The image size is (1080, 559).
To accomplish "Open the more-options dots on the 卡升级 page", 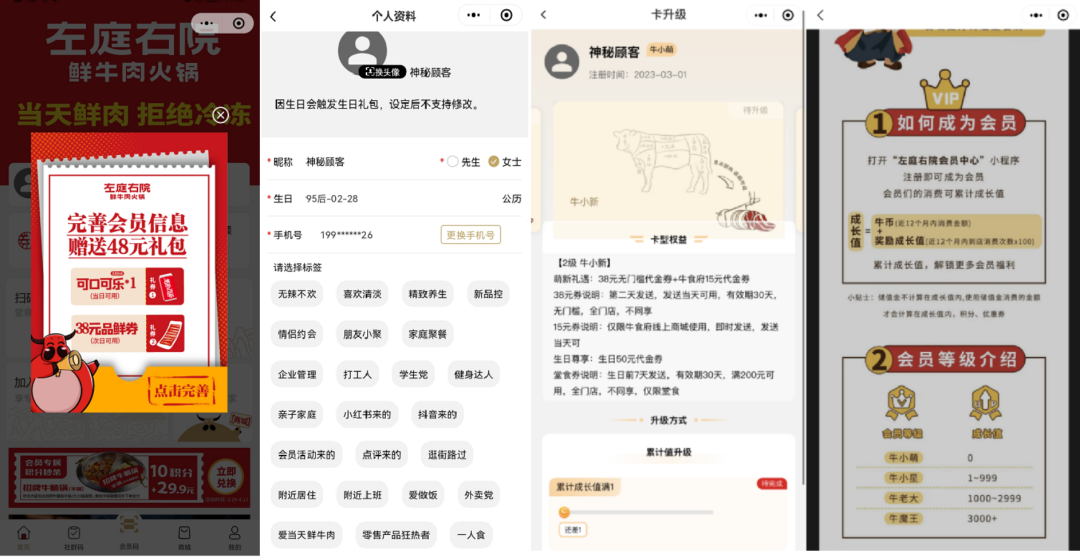I will [x=761, y=15].
